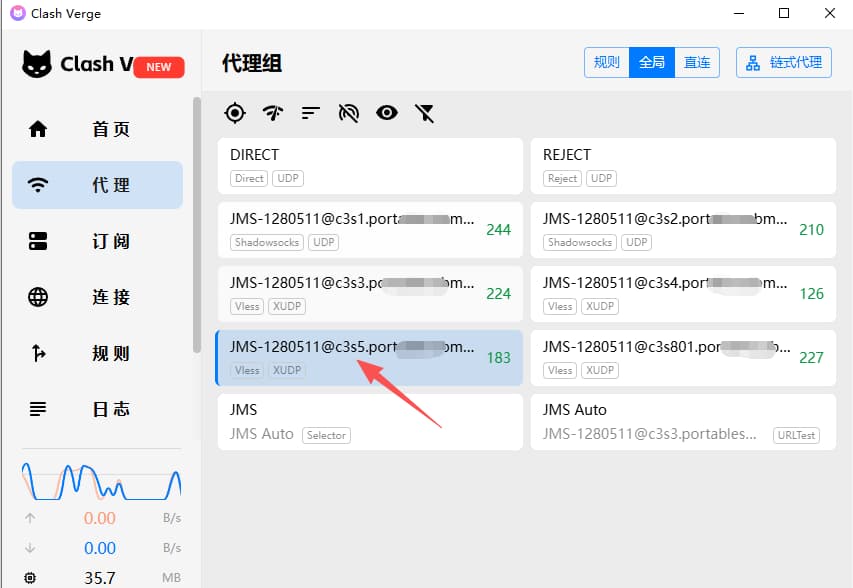Click the crossed-out filter toolbar icon
Image resolution: width=853 pixels, height=588 pixels.
[x=424, y=113]
